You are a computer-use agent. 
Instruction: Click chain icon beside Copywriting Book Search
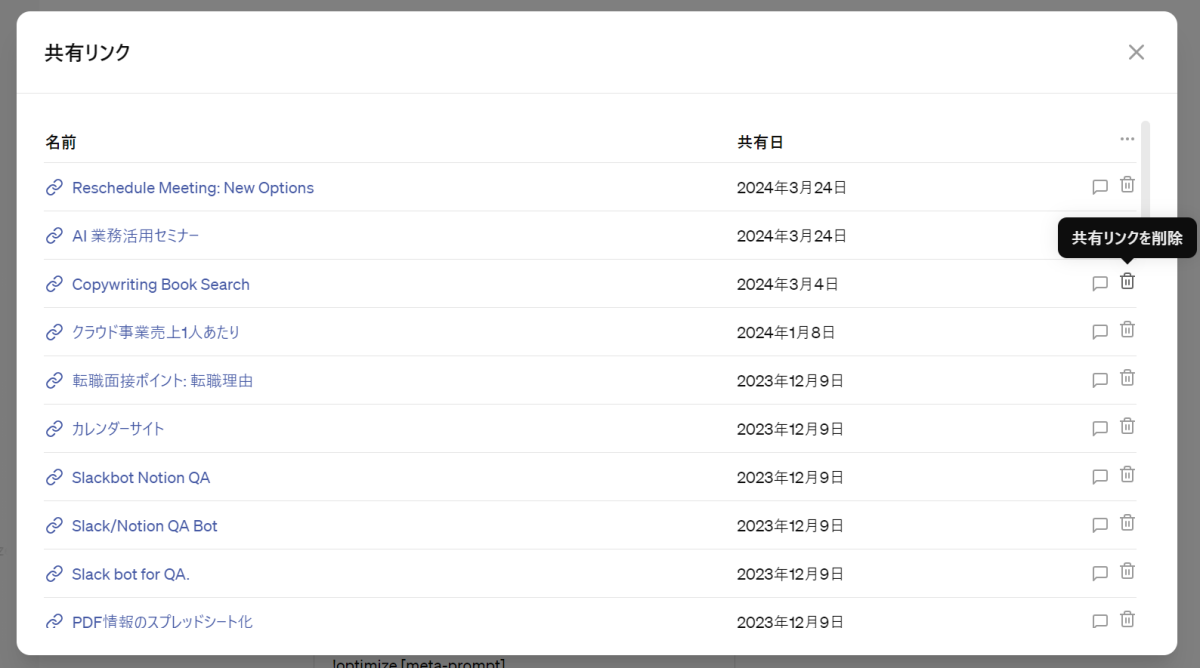[54, 284]
